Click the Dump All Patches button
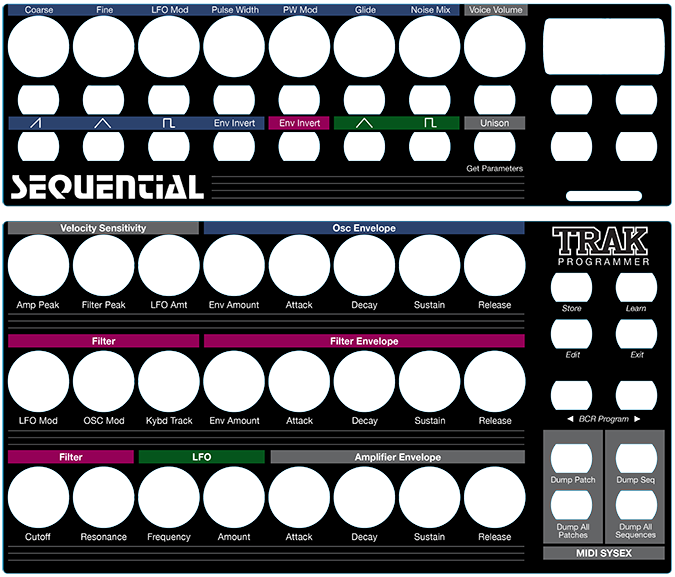Screen dimensions: 675x577 tap(571, 505)
